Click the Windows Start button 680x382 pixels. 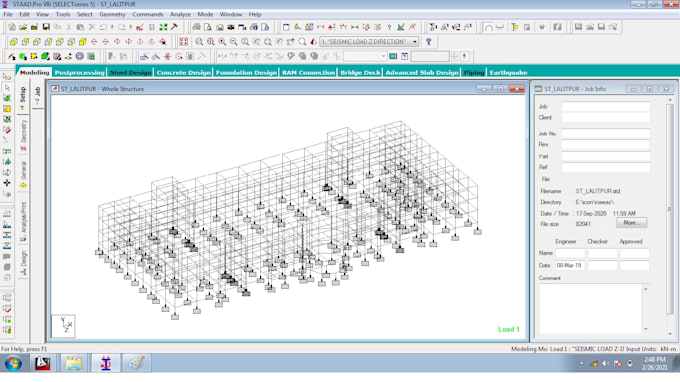coord(13,363)
